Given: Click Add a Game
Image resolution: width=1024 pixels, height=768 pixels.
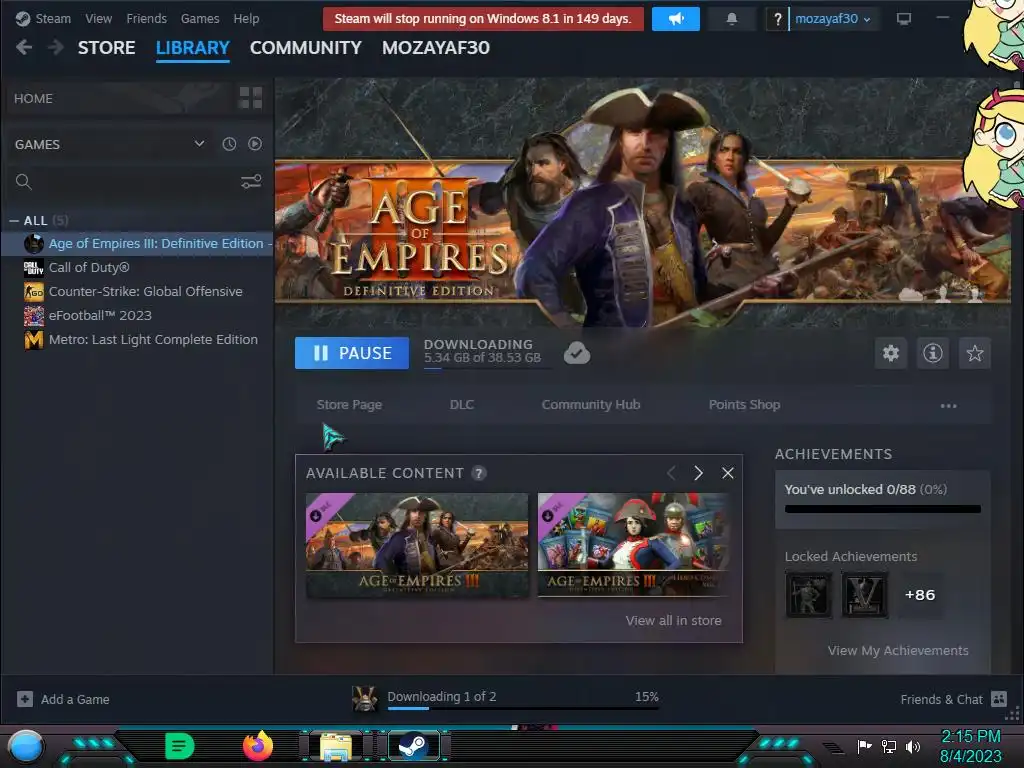Looking at the screenshot, I should (x=63, y=699).
